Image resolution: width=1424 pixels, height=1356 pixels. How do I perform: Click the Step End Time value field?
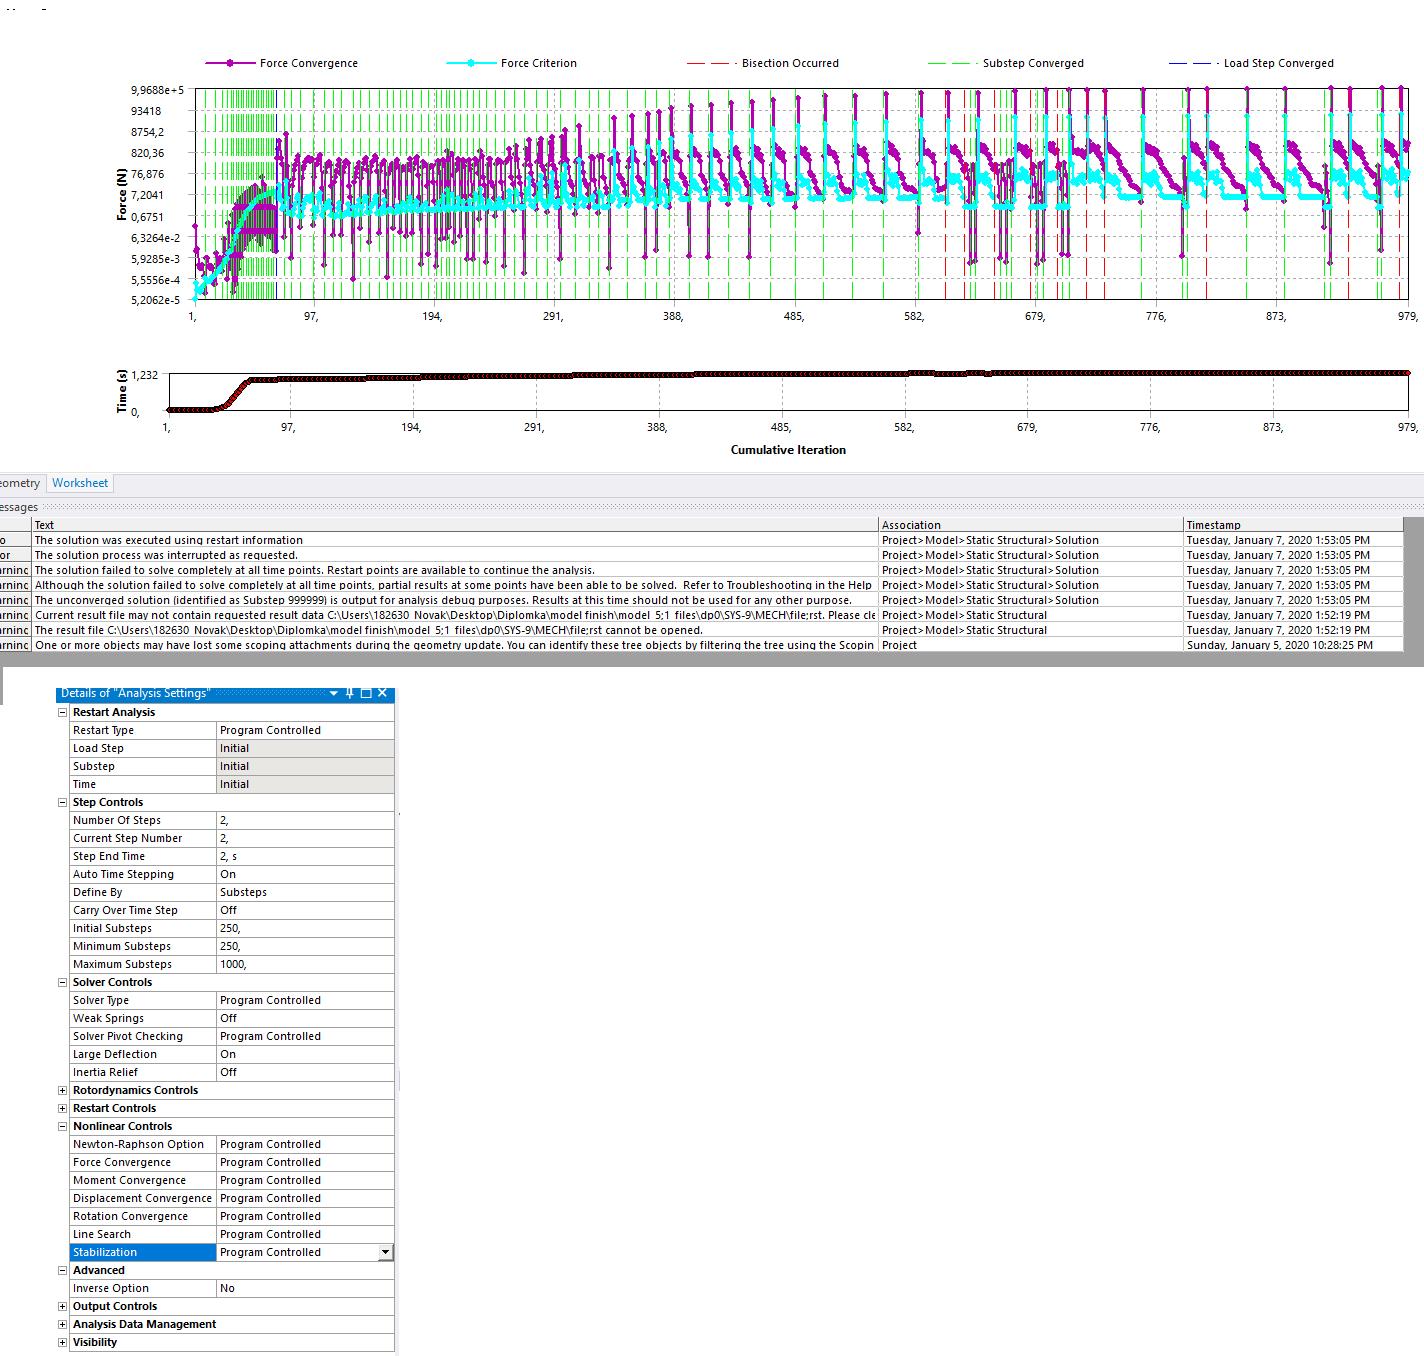pyautogui.click(x=305, y=856)
